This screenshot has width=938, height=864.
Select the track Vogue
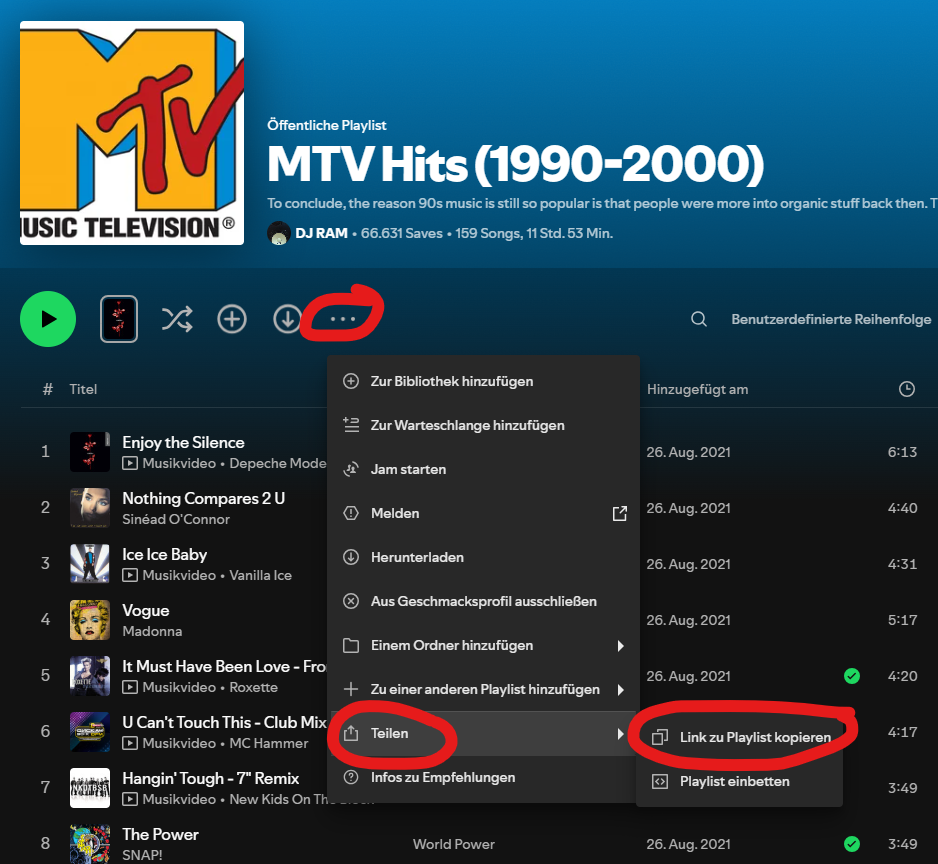(x=145, y=610)
